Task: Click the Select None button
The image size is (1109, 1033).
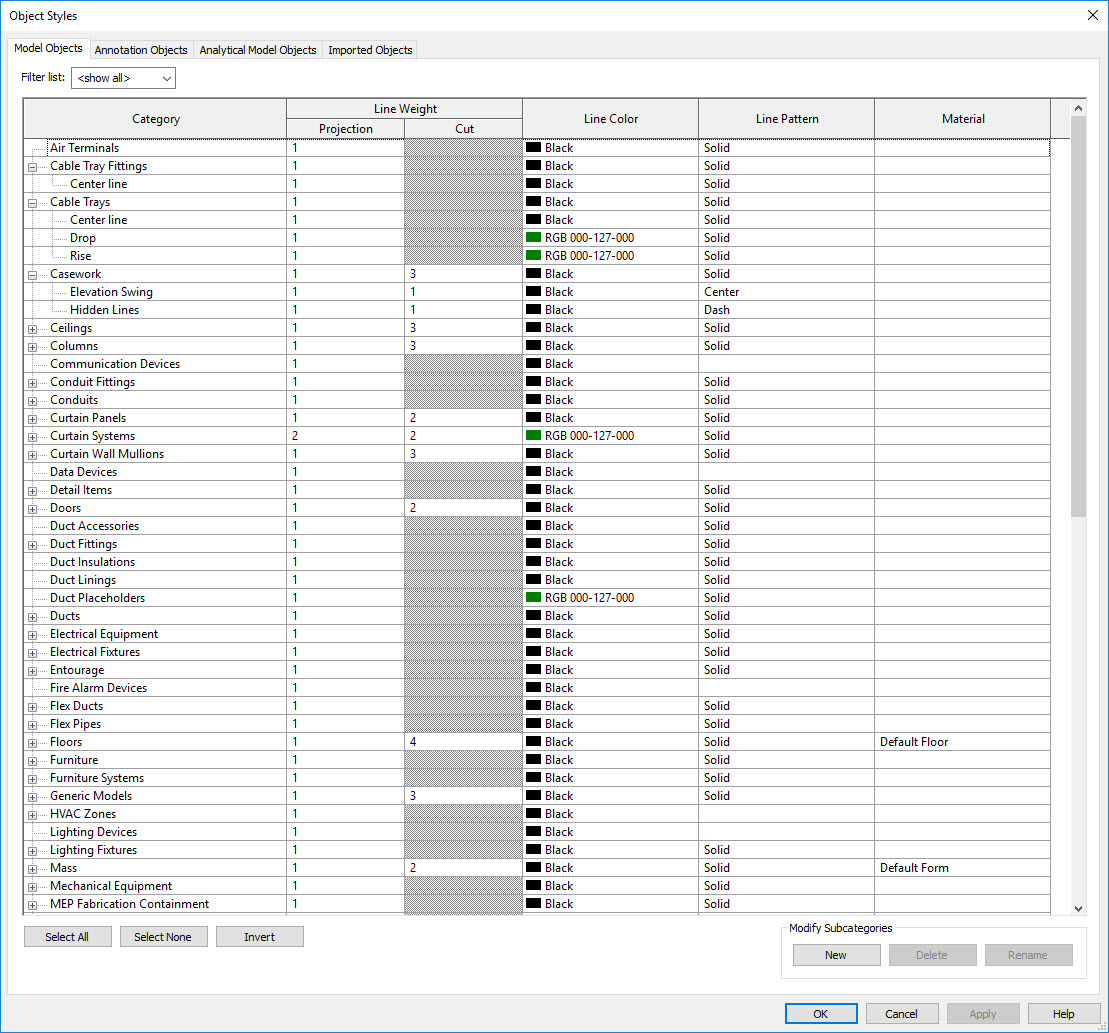Action: click(x=163, y=936)
